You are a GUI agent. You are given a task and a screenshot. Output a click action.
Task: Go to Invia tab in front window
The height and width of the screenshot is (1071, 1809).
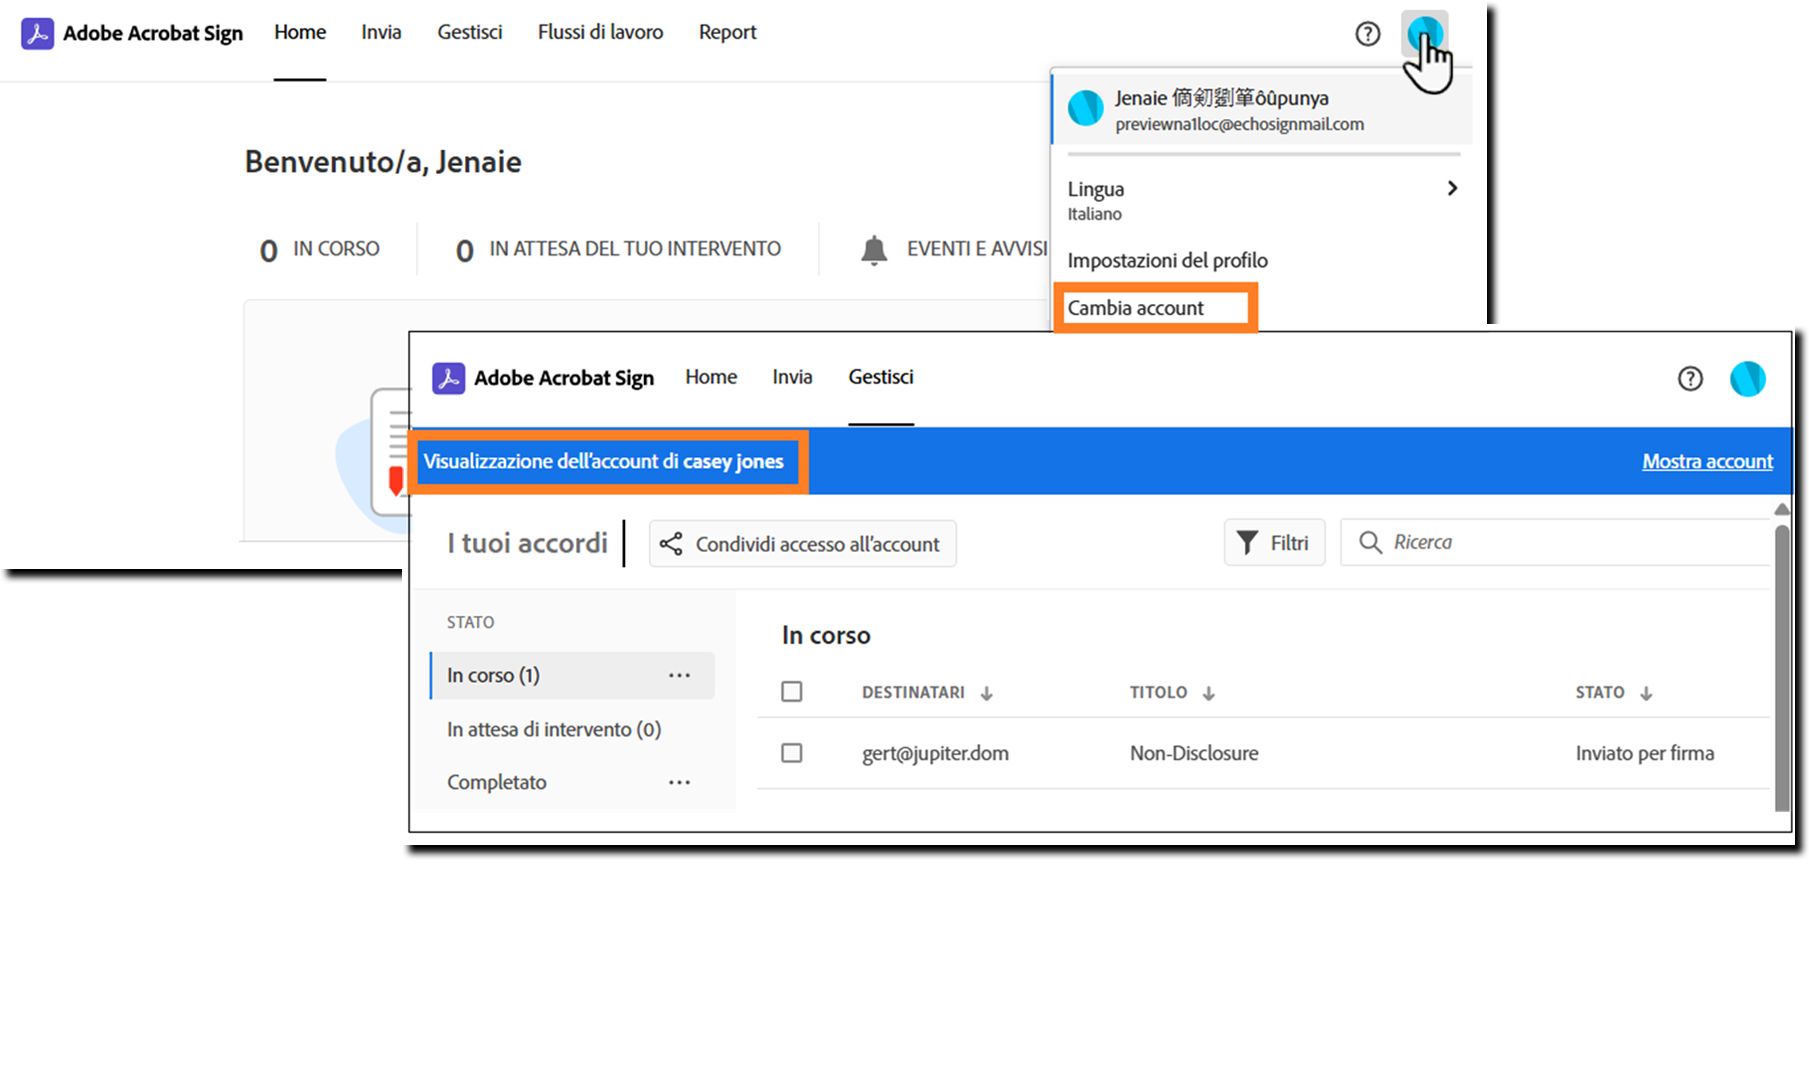click(792, 377)
